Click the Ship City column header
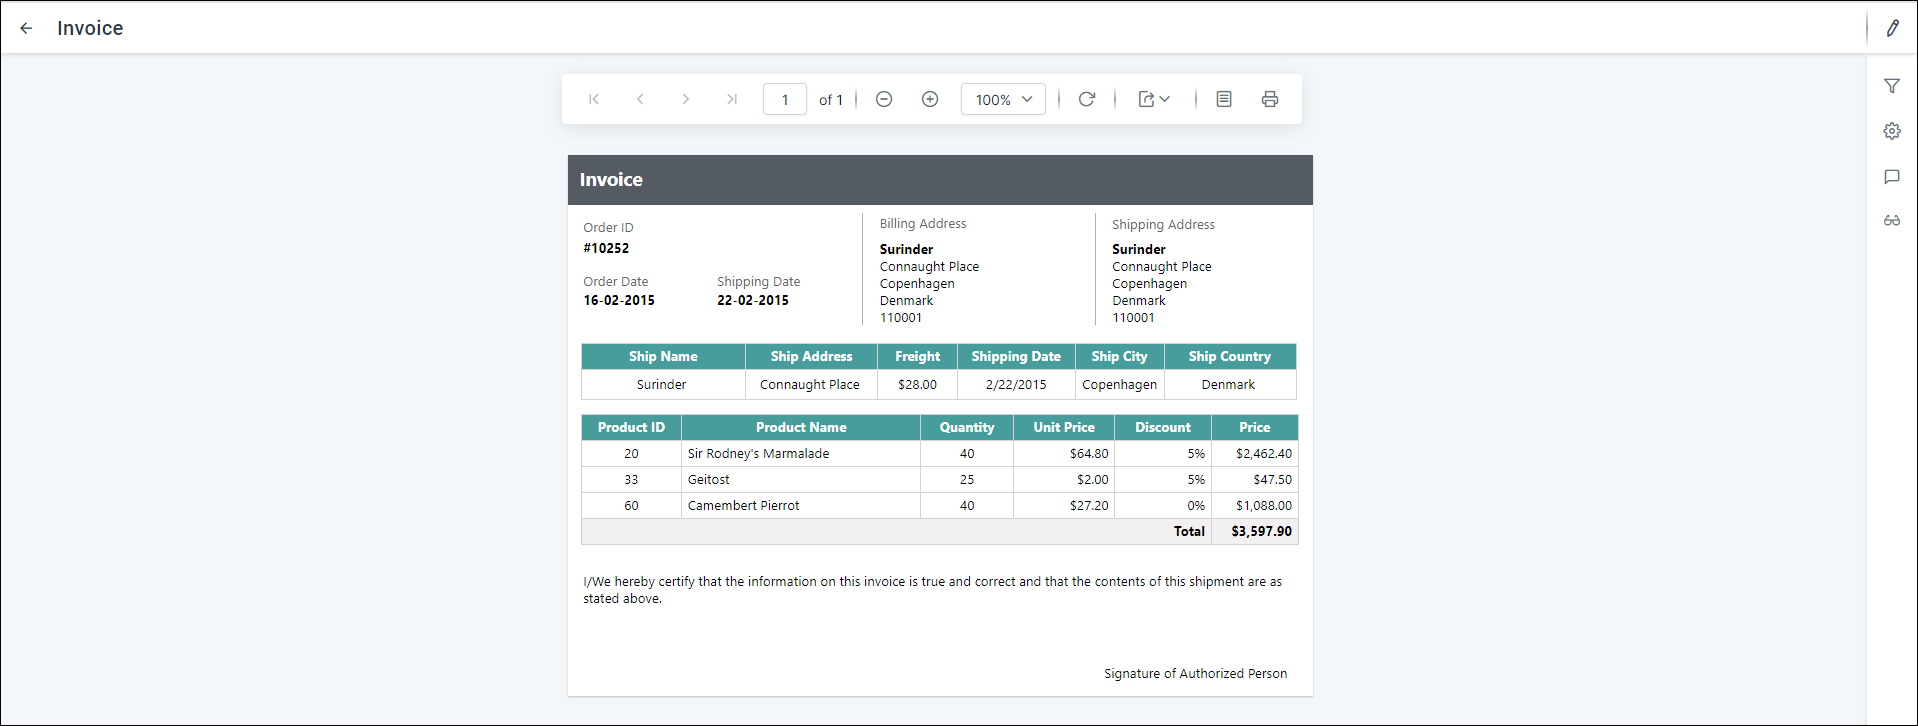The width and height of the screenshot is (1918, 726). (x=1119, y=356)
